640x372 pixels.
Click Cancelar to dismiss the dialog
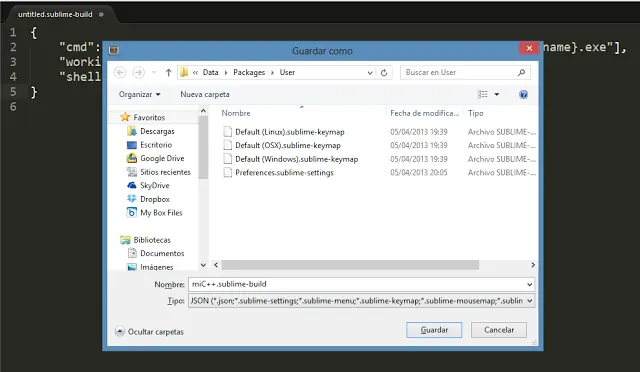[x=499, y=330]
